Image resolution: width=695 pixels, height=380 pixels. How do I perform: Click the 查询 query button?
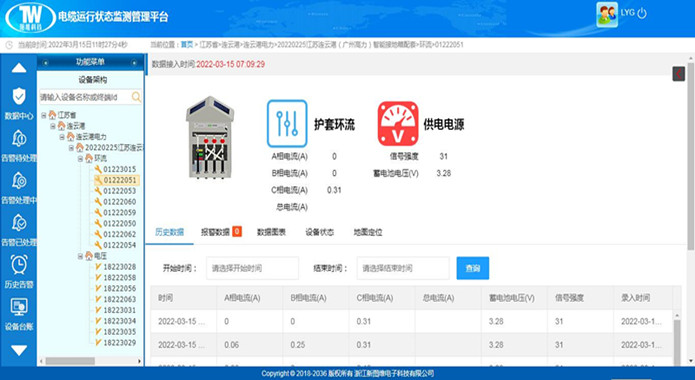472,268
